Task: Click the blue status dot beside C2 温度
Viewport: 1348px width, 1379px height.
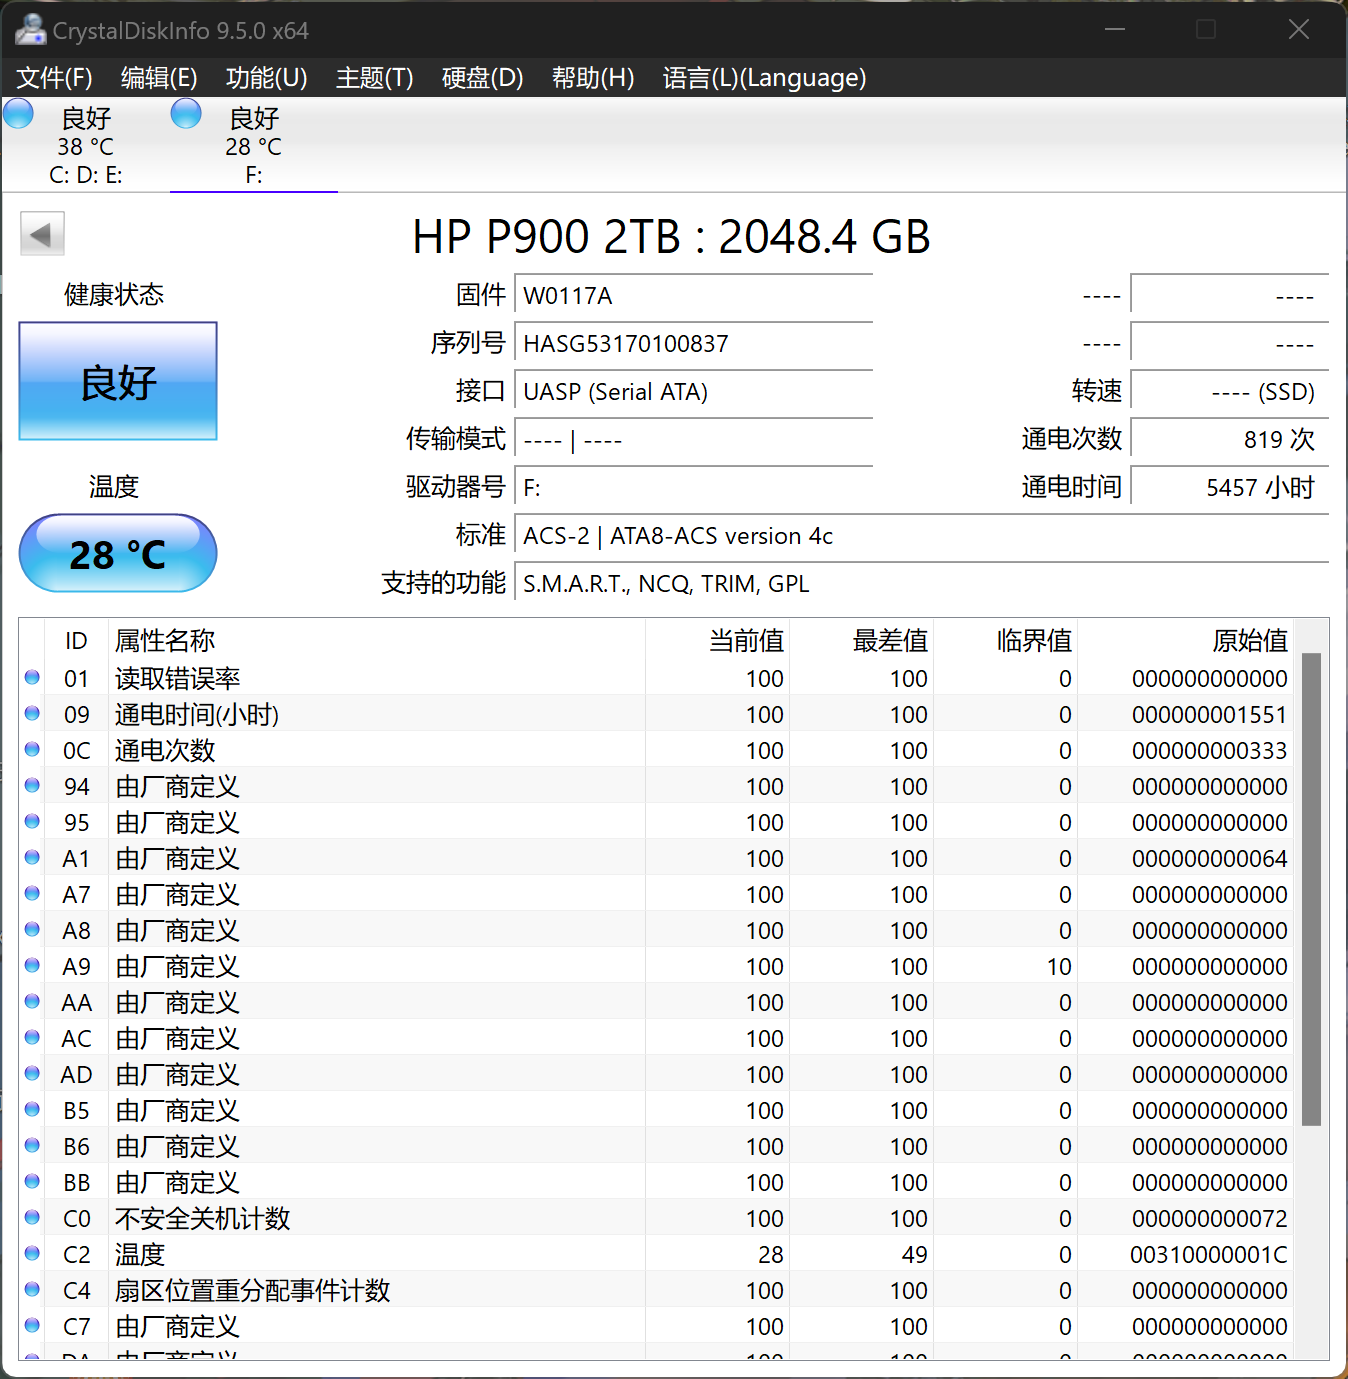Action: click(31, 1253)
